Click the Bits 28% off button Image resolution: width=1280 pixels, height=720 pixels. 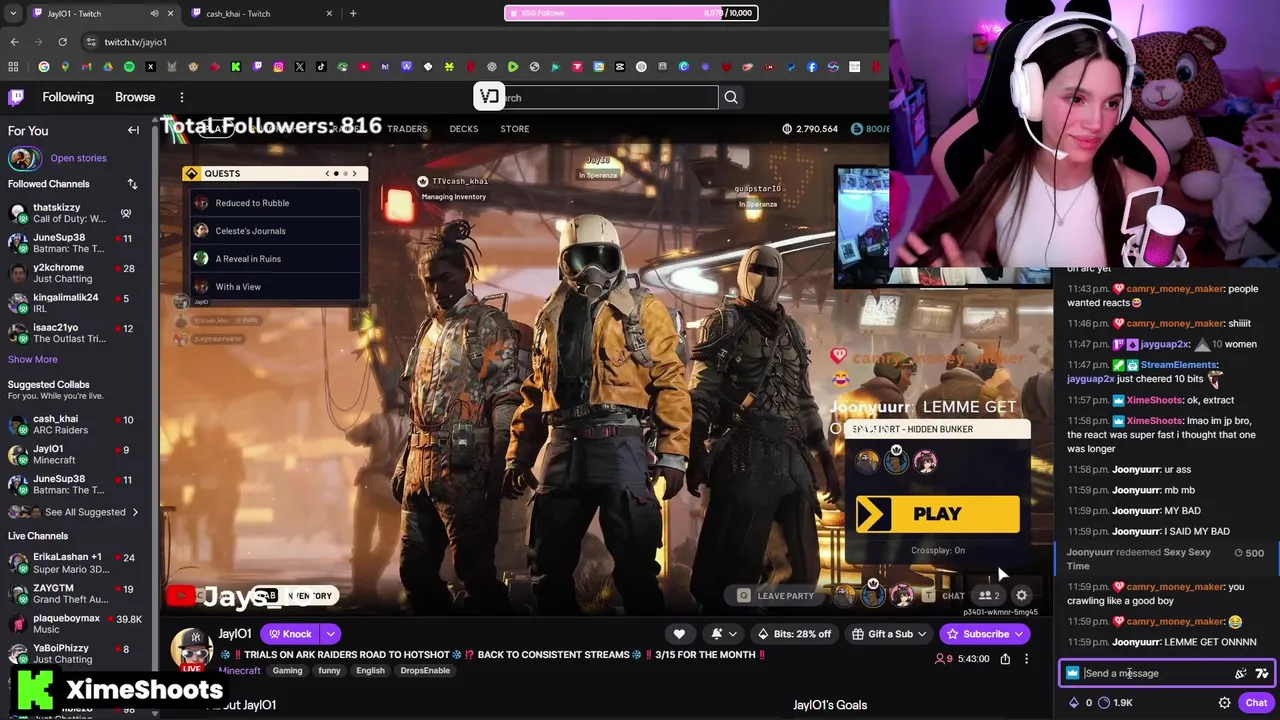tap(796, 634)
